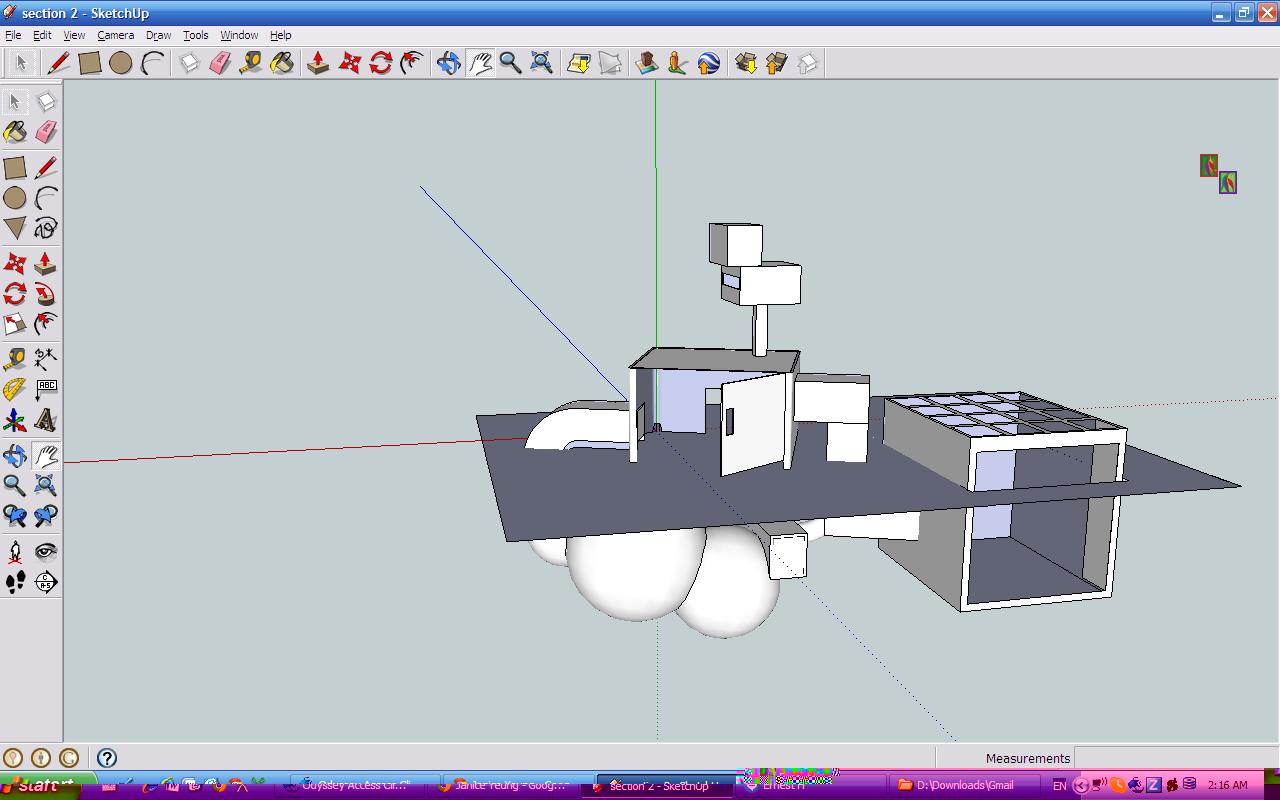Select the Tape Measure tool
This screenshot has height=800, width=1280.
15,357
